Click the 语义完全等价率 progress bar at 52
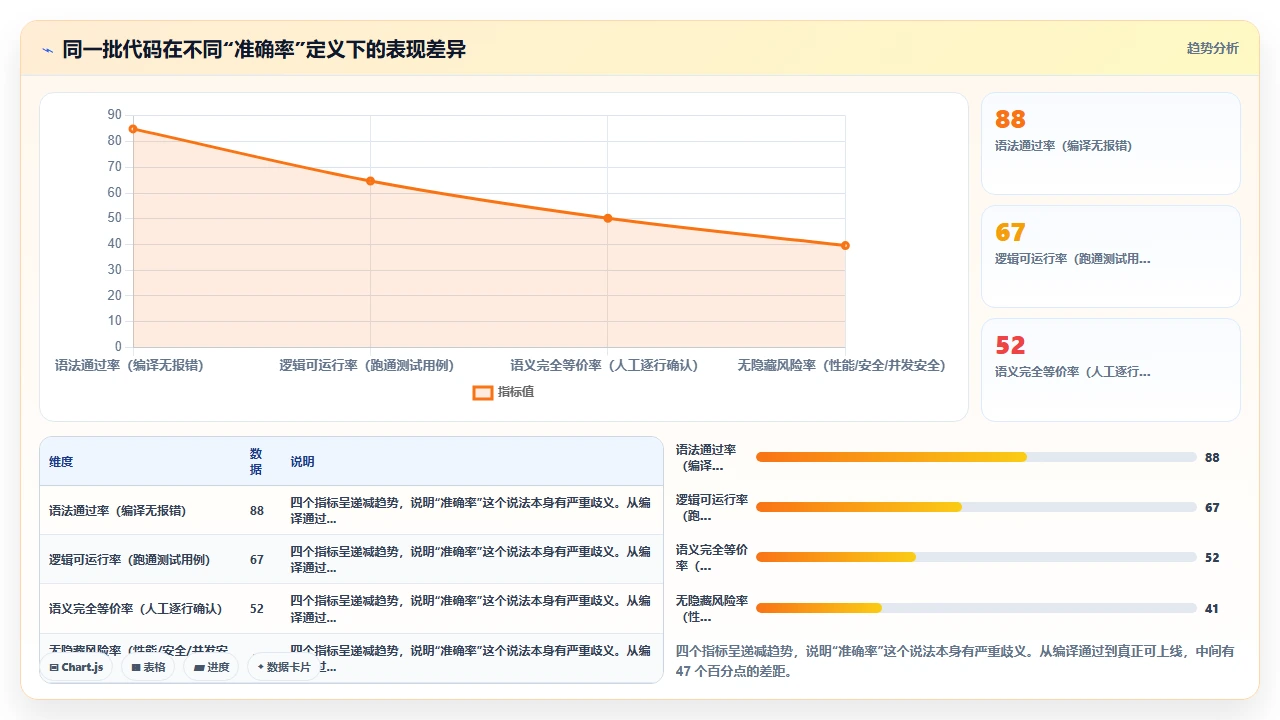1280x720 pixels. point(976,557)
